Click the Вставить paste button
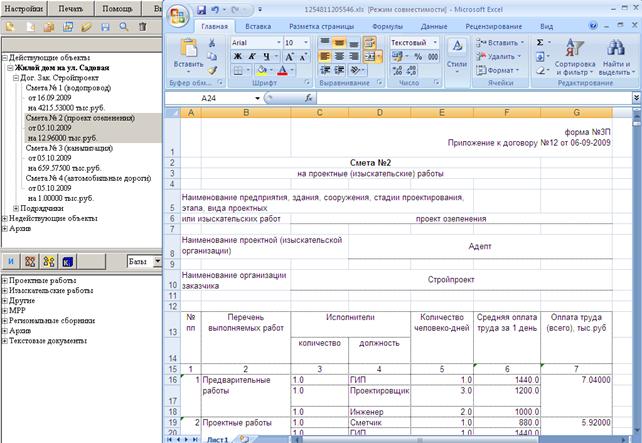Viewport: 642px width, 443px height. pyautogui.click(x=188, y=54)
